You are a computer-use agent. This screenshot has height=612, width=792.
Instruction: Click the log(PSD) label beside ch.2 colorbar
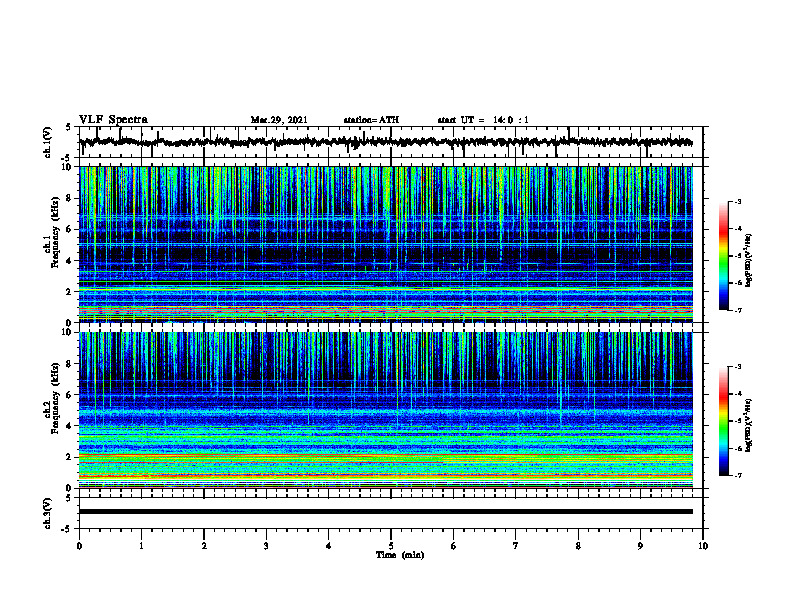coord(749,426)
